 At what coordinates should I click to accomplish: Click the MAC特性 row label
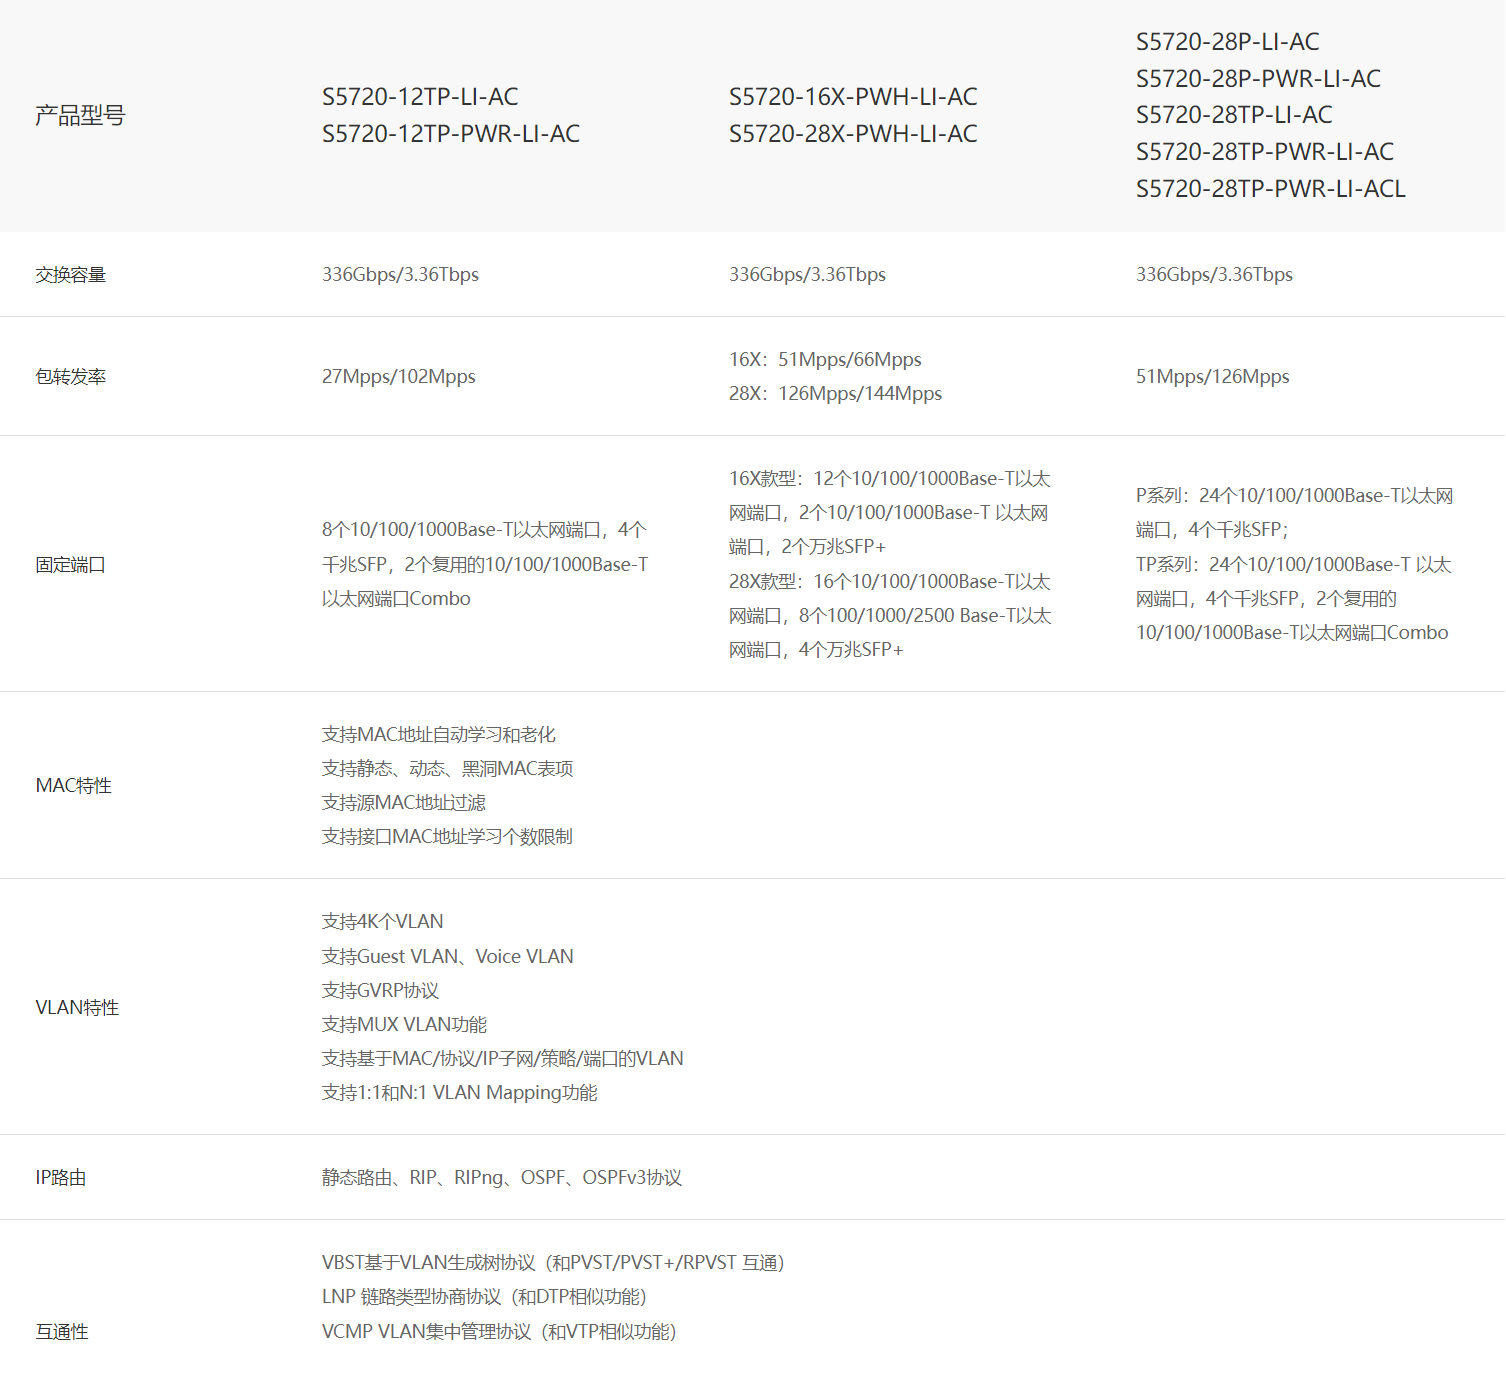tap(73, 786)
